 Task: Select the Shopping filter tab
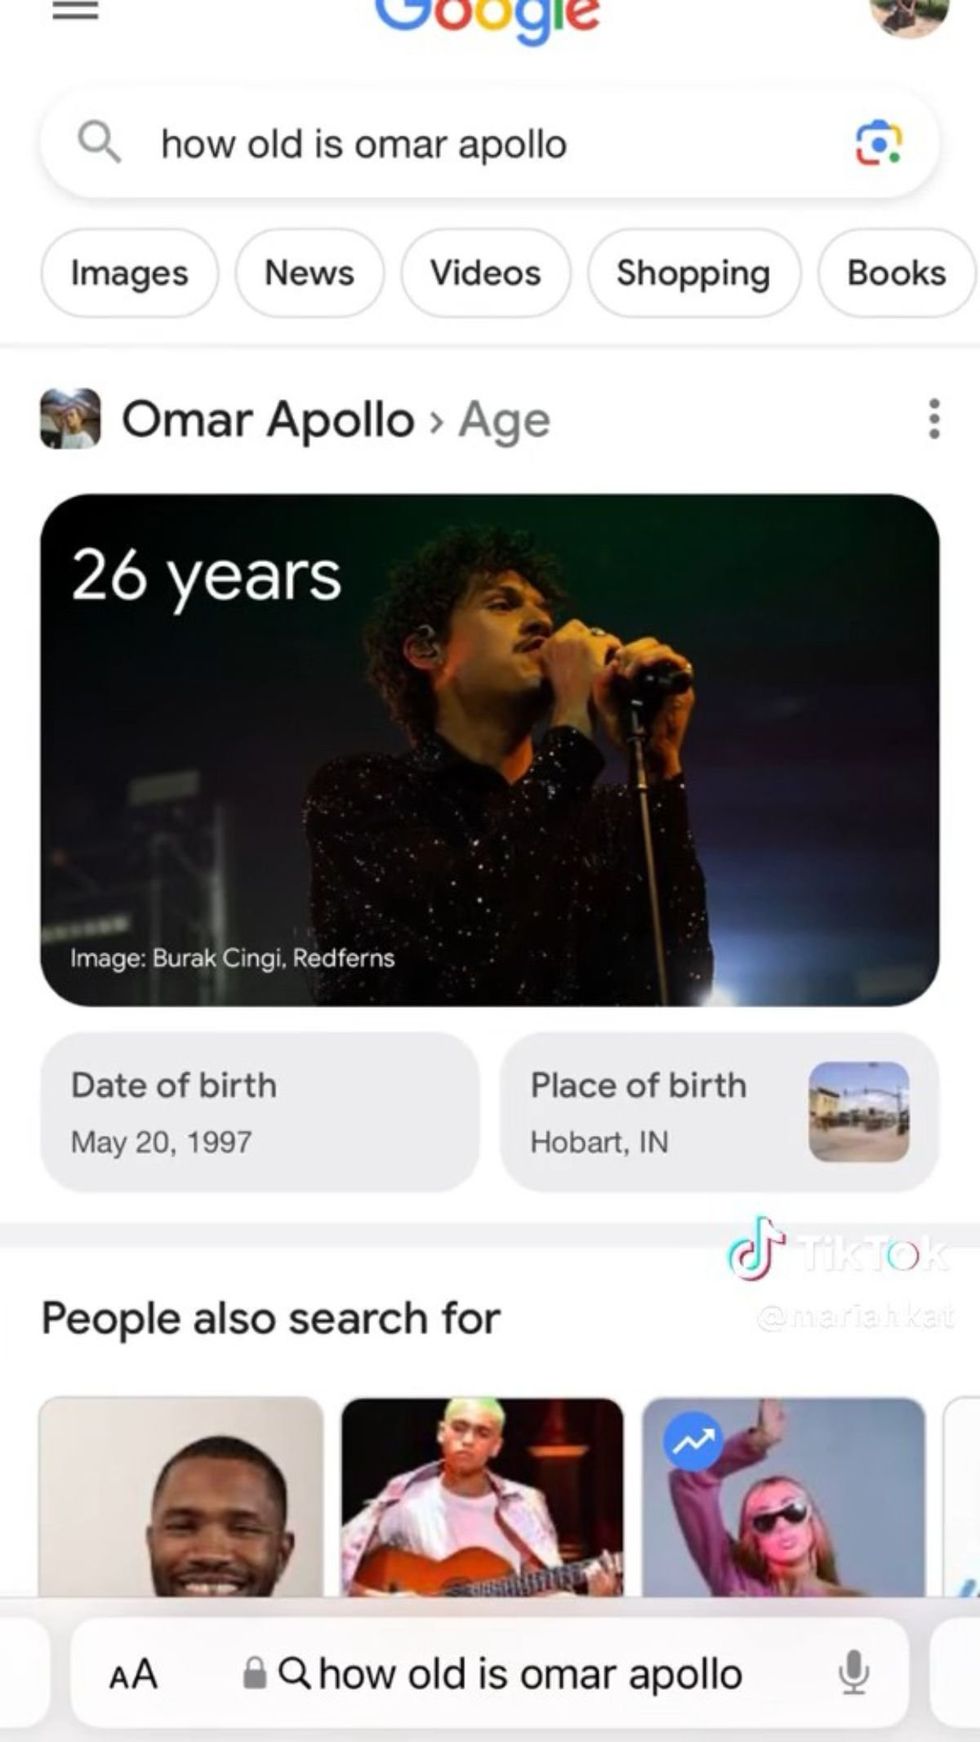click(693, 273)
